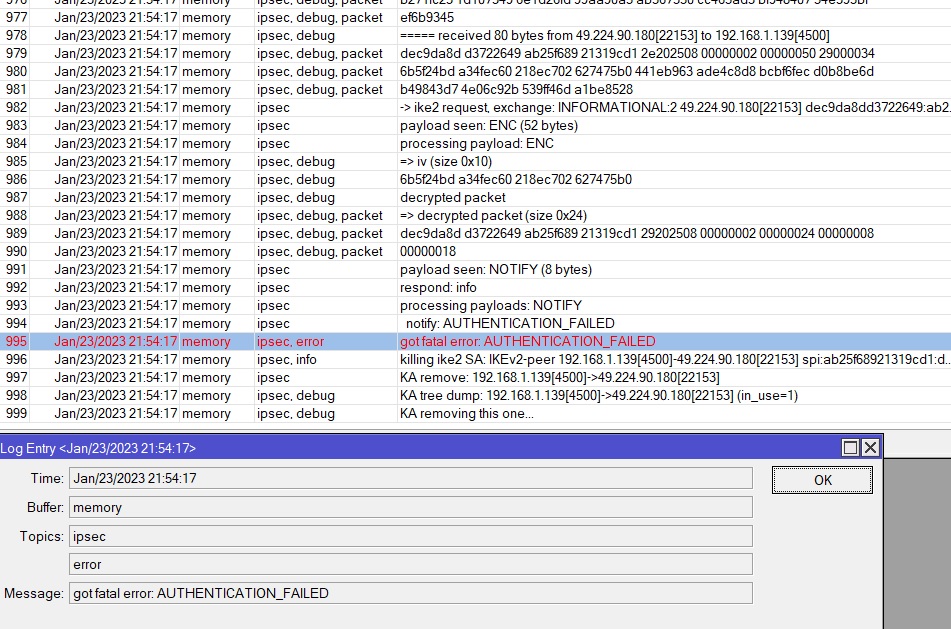Select row 984 processing payload ENC
The width and height of the screenshot is (951, 629).
[477, 144]
